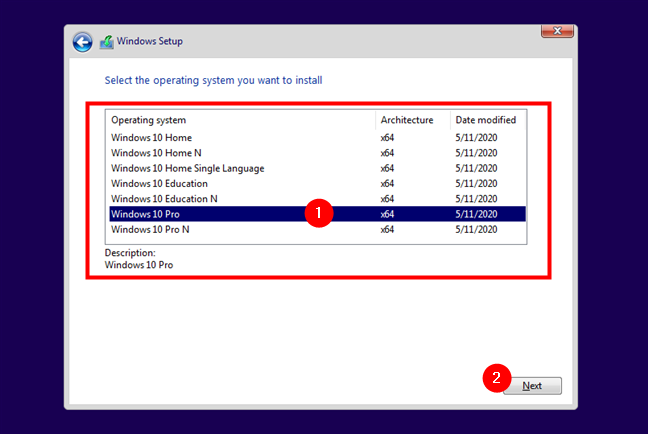Select the highlighted Windows 10 Pro row

coord(317,214)
